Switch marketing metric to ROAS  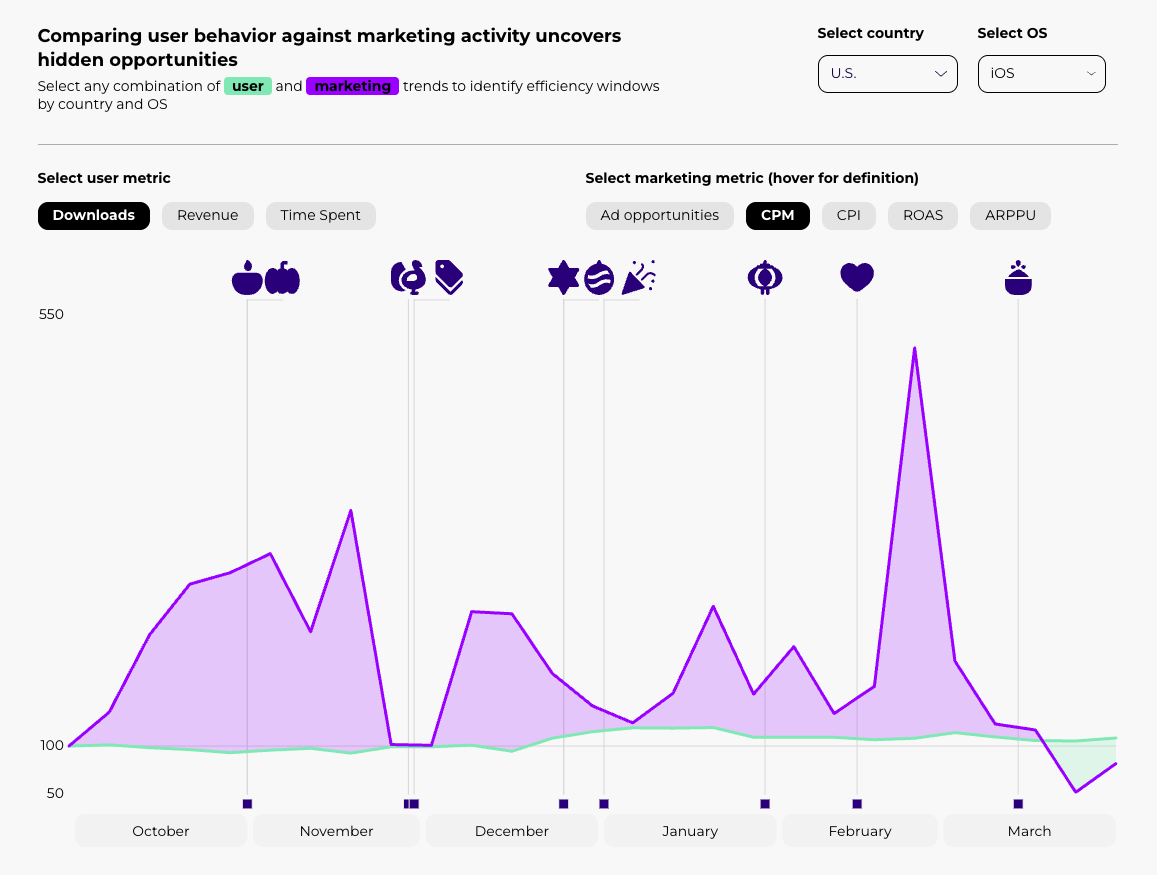point(923,215)
